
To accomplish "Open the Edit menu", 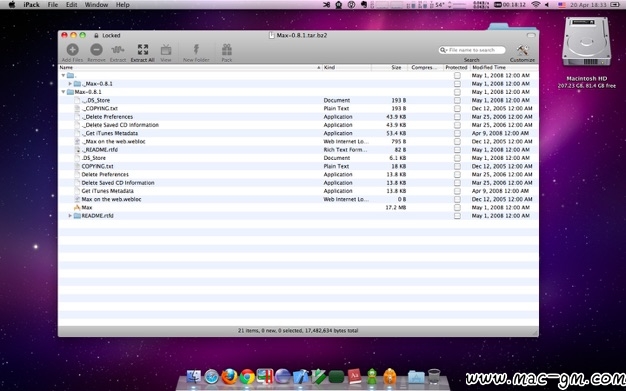I will click(x=71, y=5).
